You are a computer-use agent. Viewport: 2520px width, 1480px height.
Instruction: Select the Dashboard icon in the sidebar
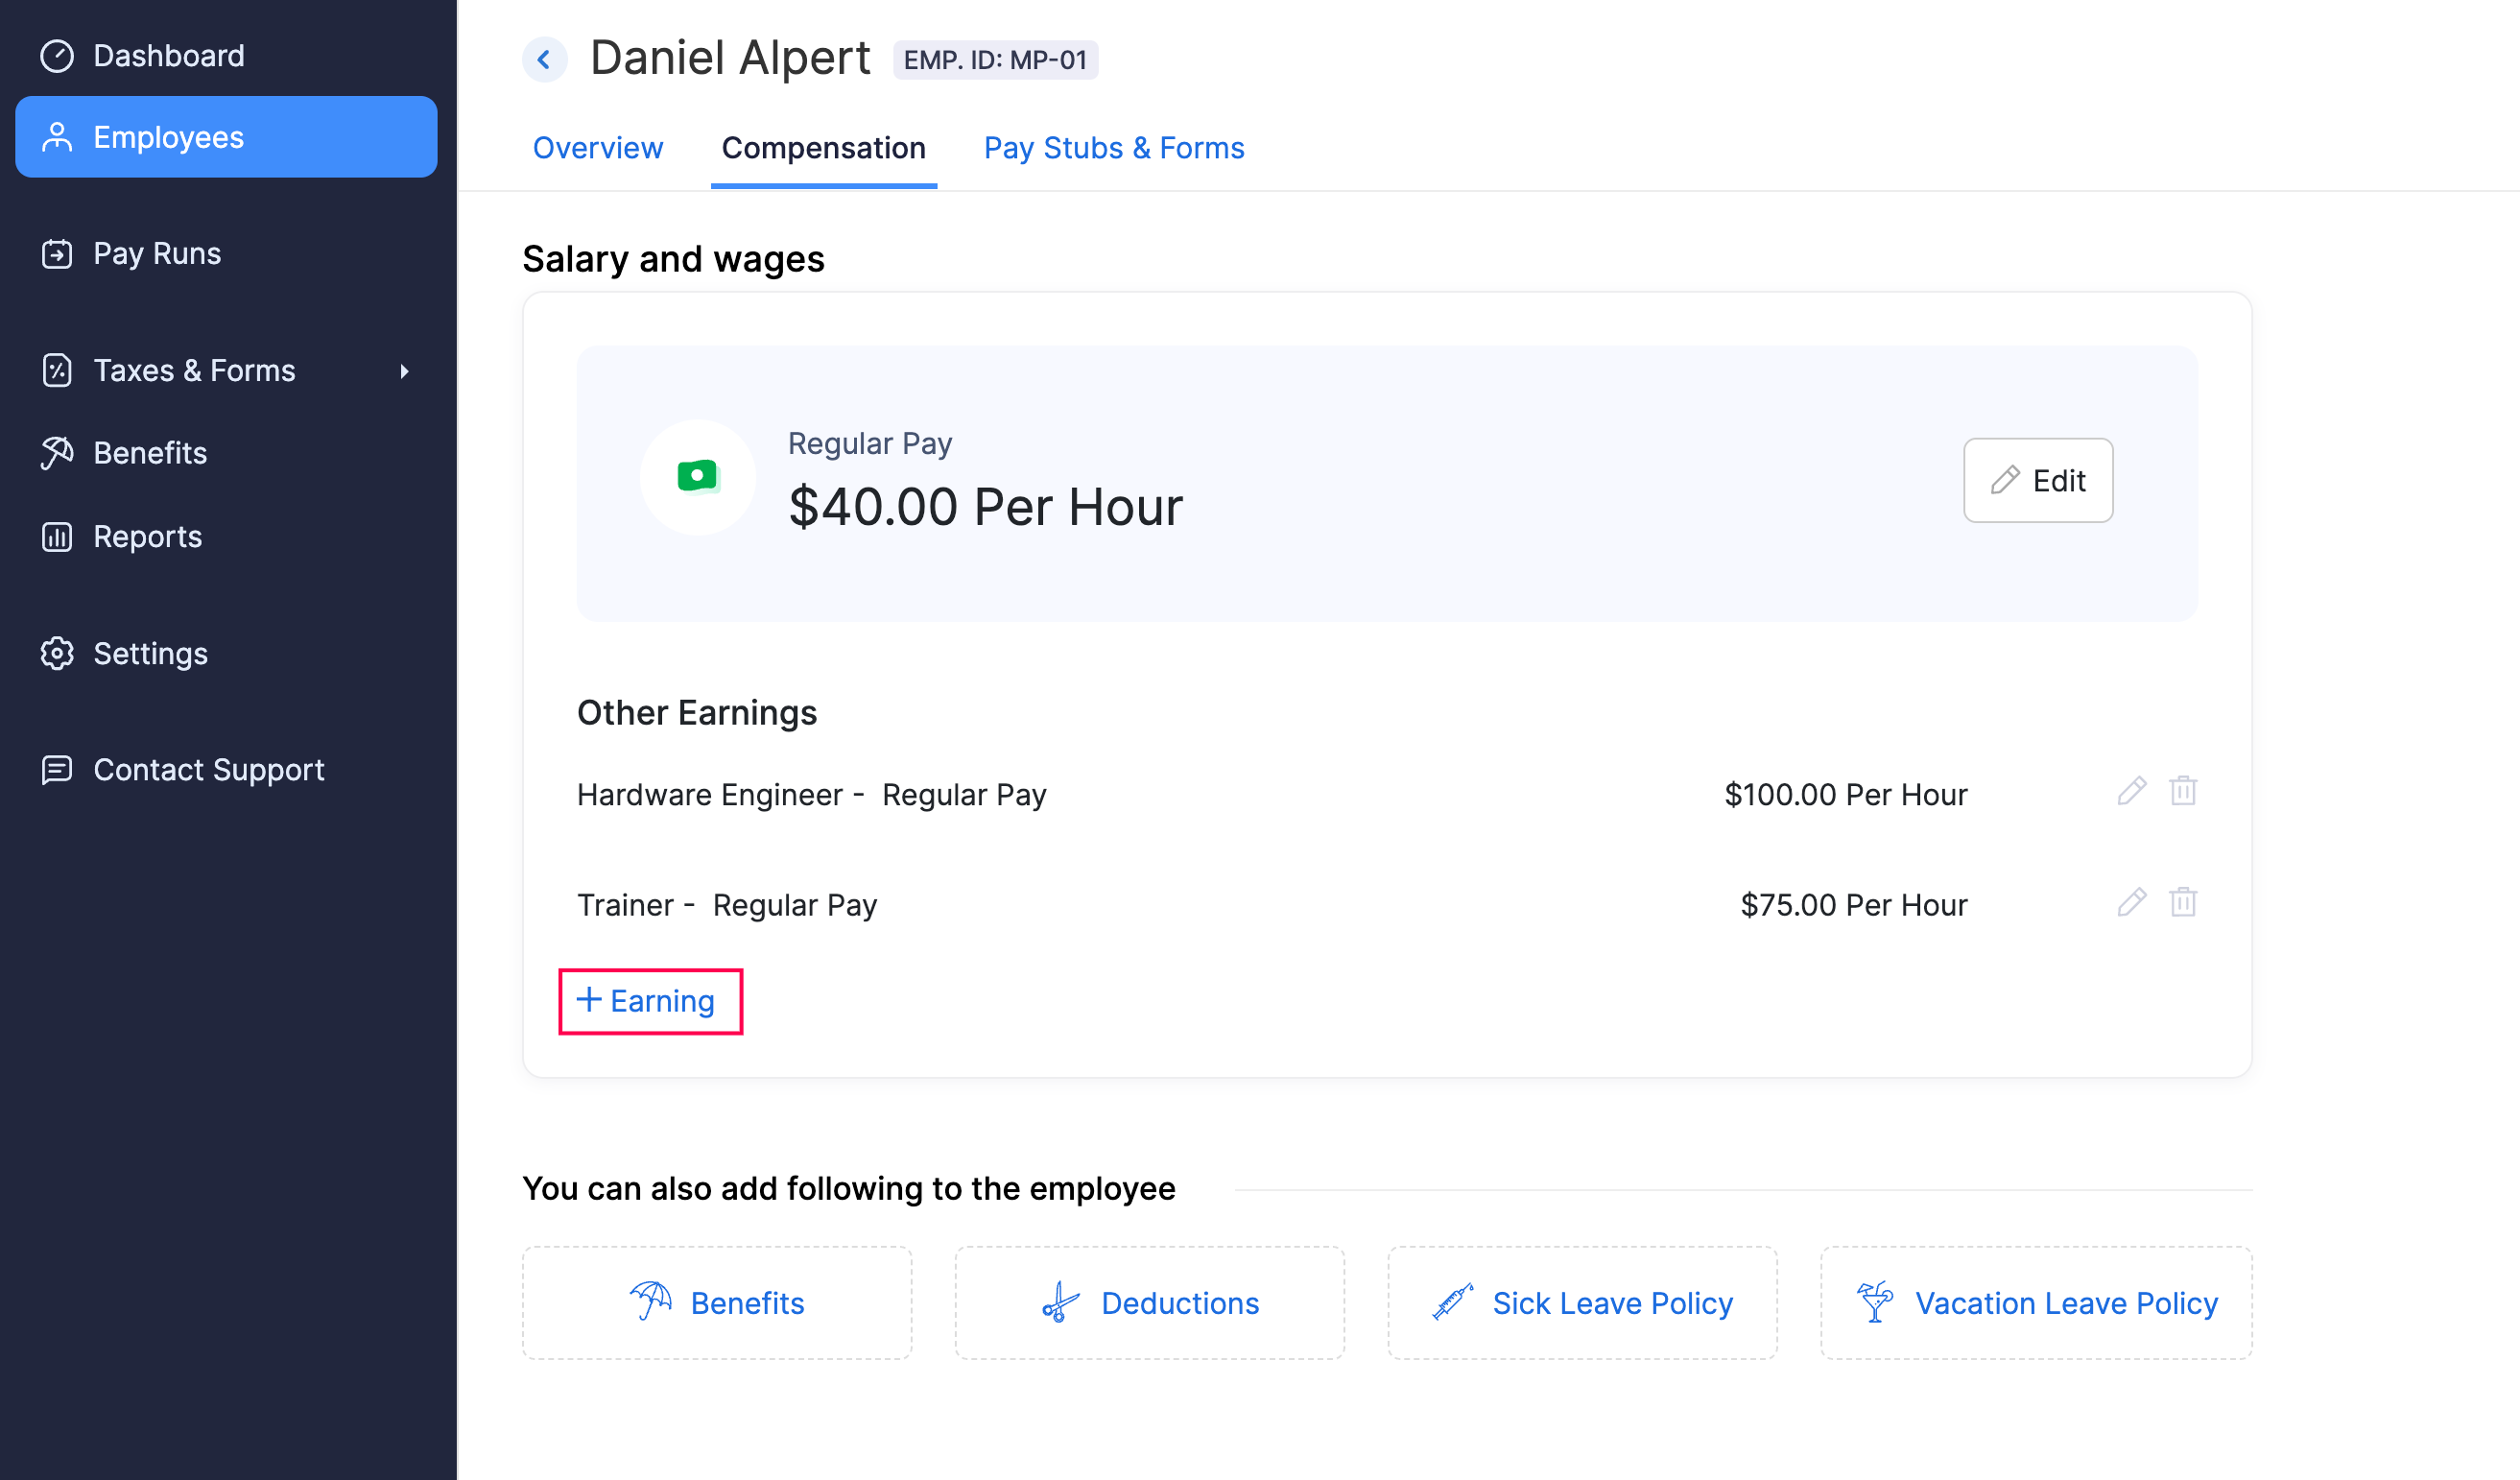[x=57, y=55]
